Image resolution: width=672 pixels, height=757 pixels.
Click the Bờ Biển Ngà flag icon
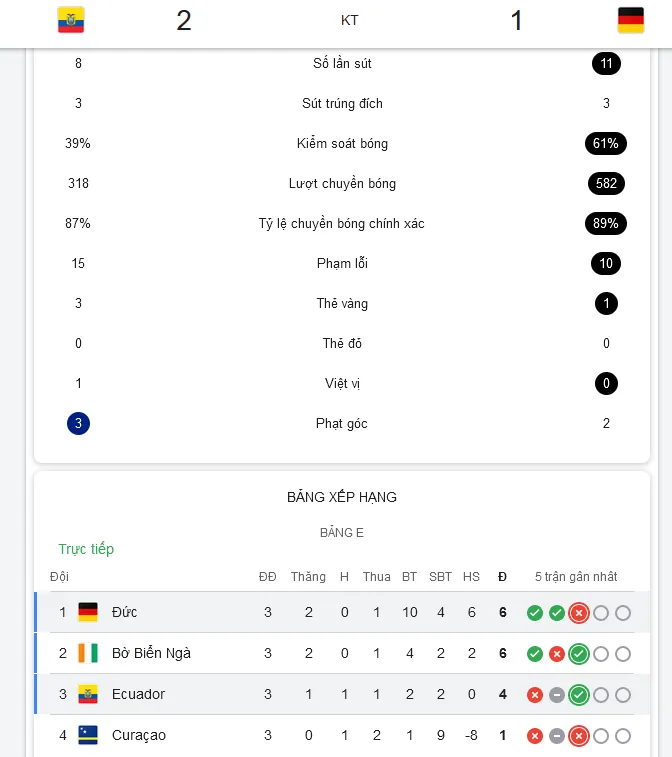tap(88, 653)
